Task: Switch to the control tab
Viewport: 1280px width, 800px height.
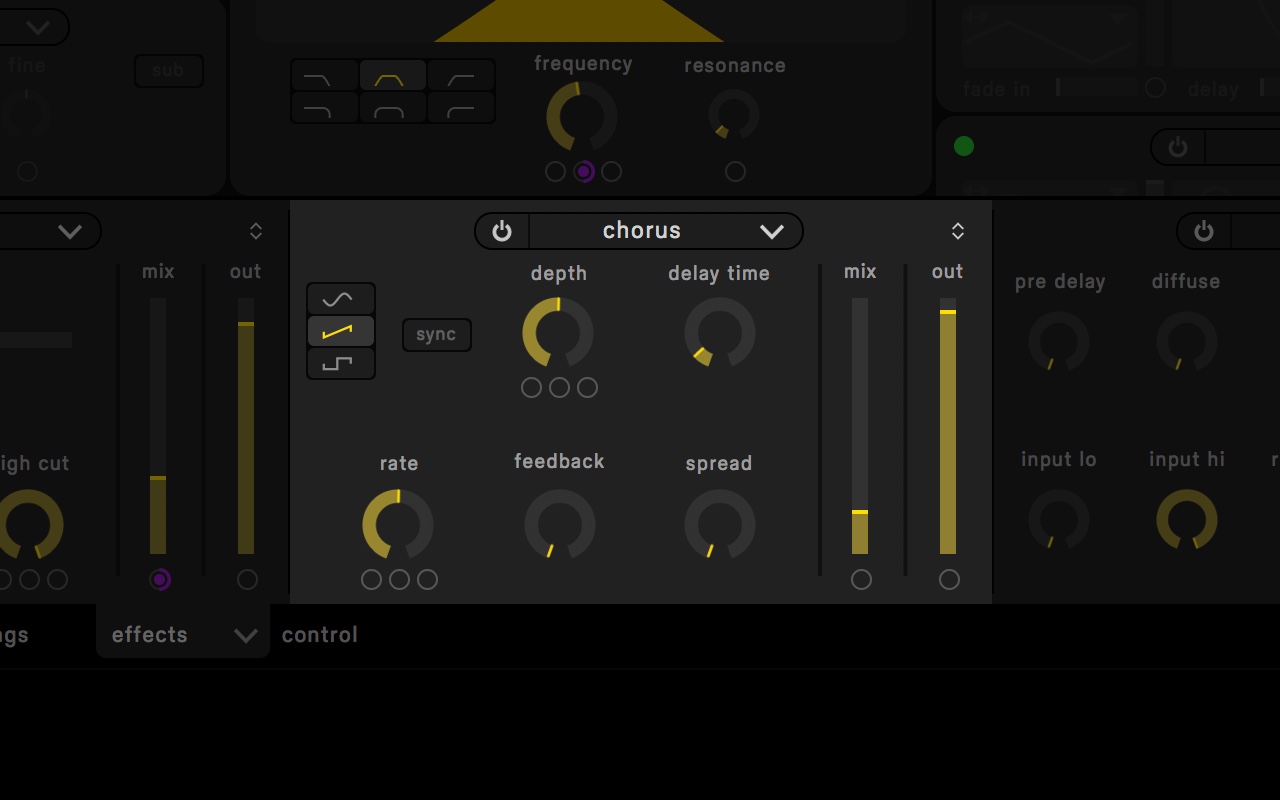Action: coord(320,635)
